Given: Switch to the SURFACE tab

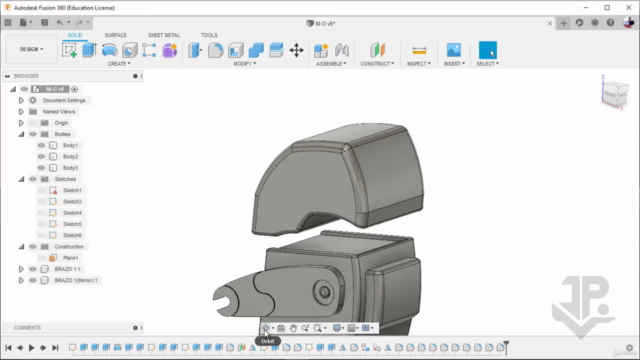Looking at the screenshot, I should pos(116,35).
